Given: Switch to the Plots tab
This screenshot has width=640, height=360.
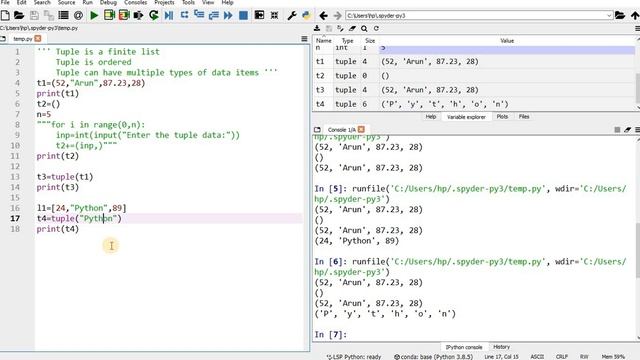Looking at the screenshot, I should pos(502,117).
